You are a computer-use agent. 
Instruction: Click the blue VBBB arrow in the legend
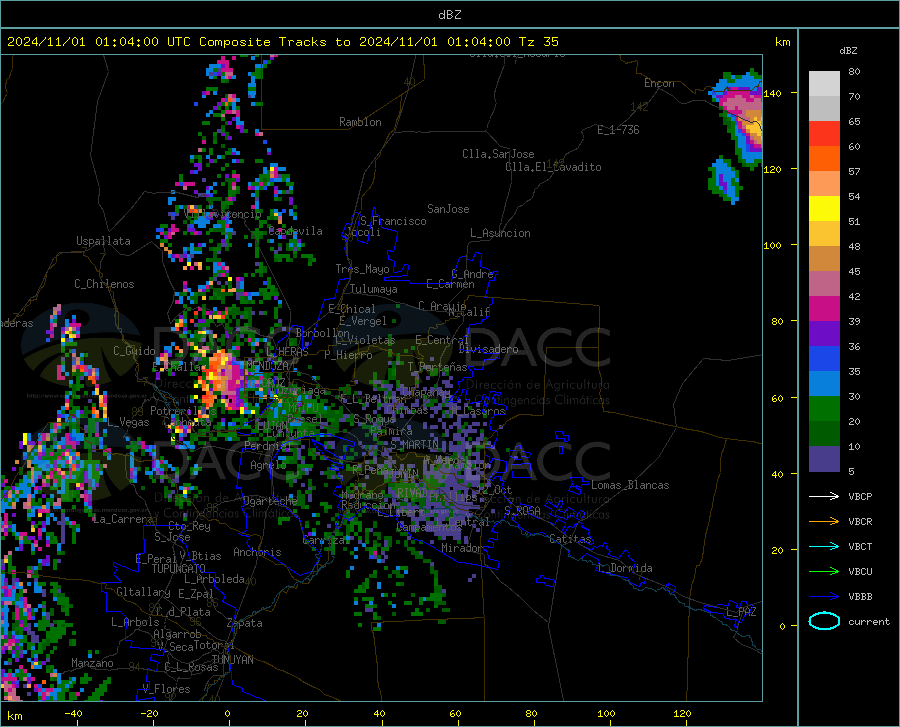824,596
